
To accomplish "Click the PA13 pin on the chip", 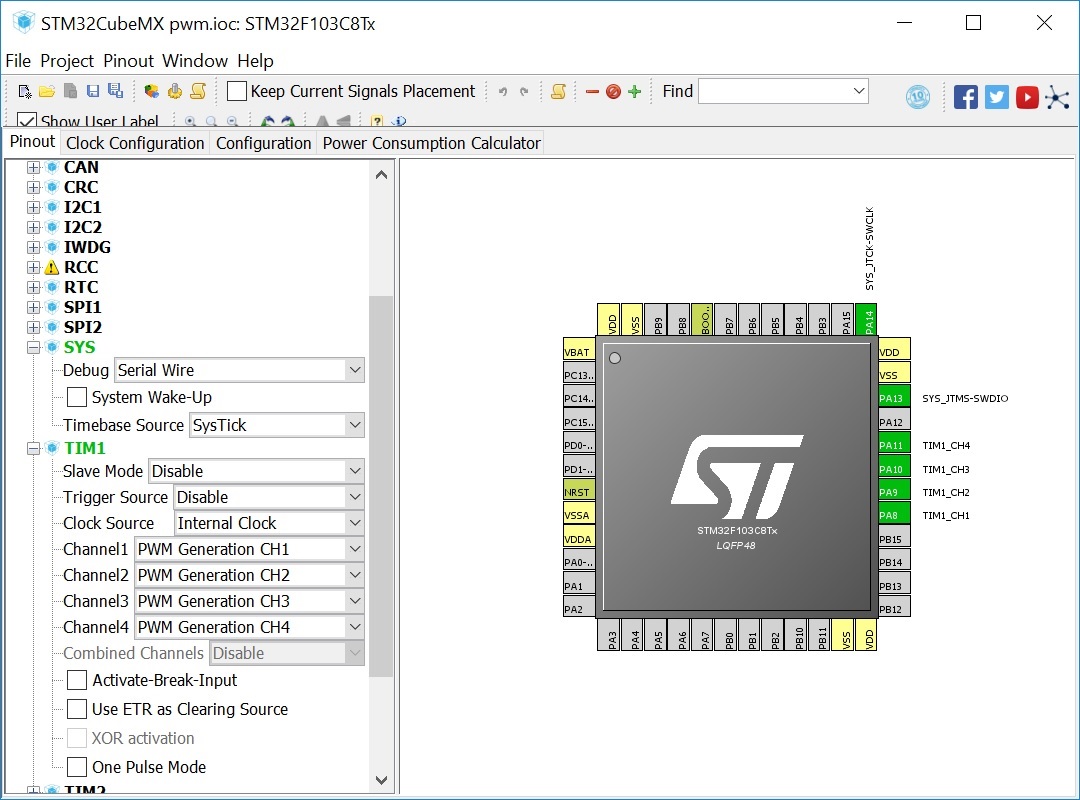I will [894, 398].
